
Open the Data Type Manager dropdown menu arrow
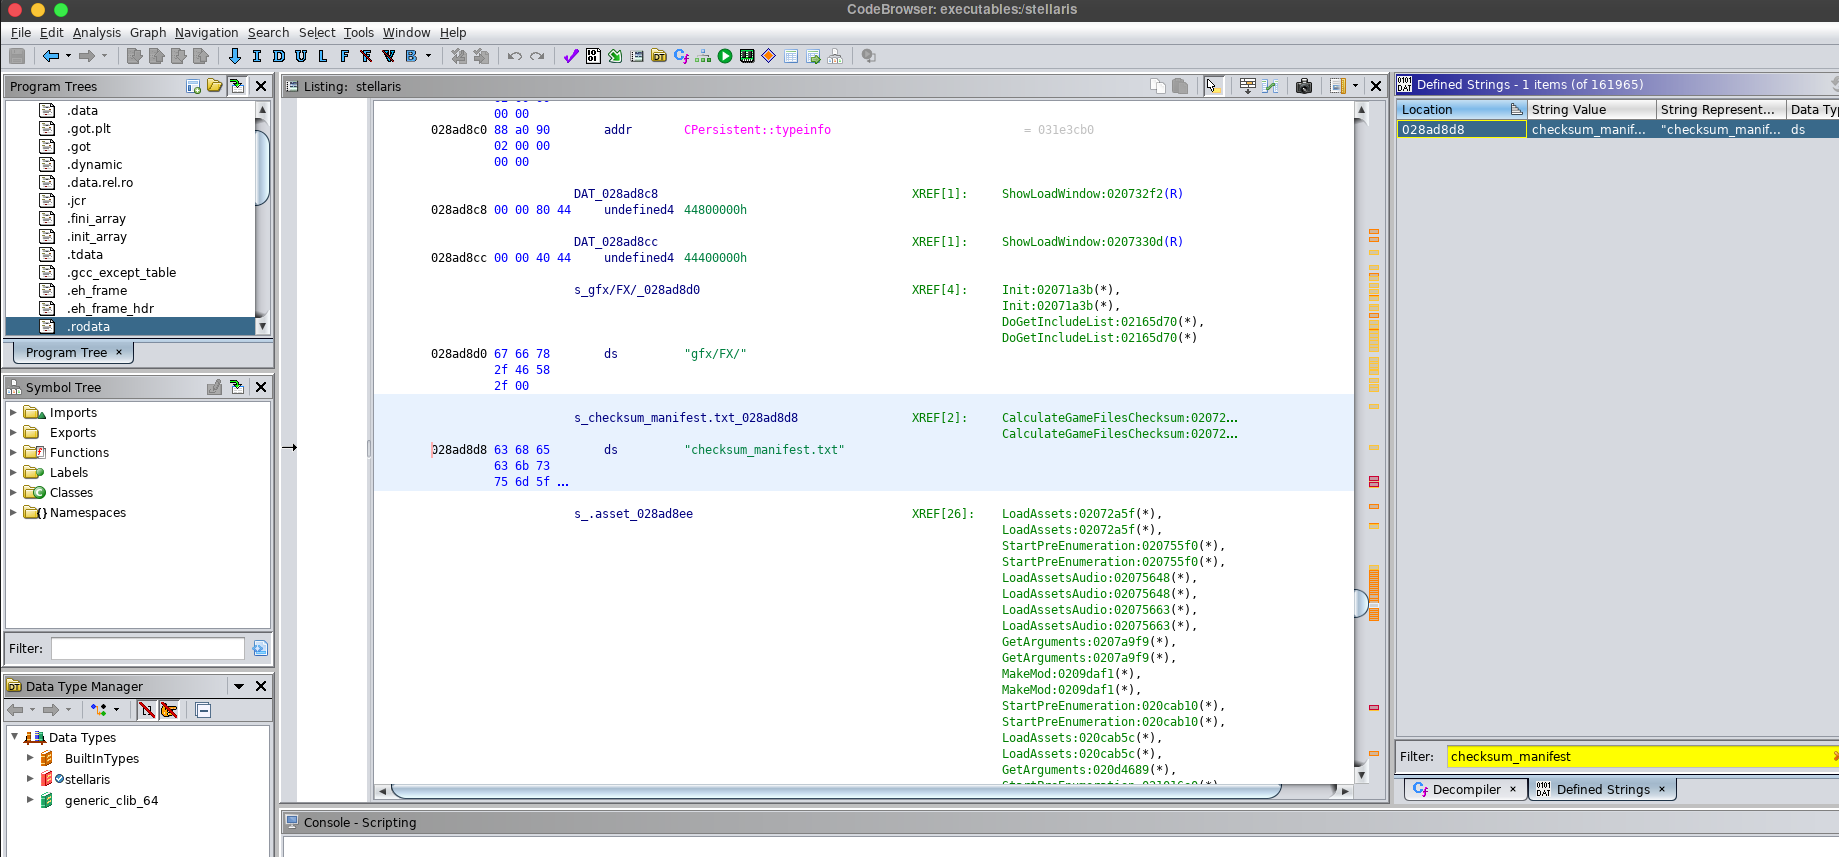239,686
